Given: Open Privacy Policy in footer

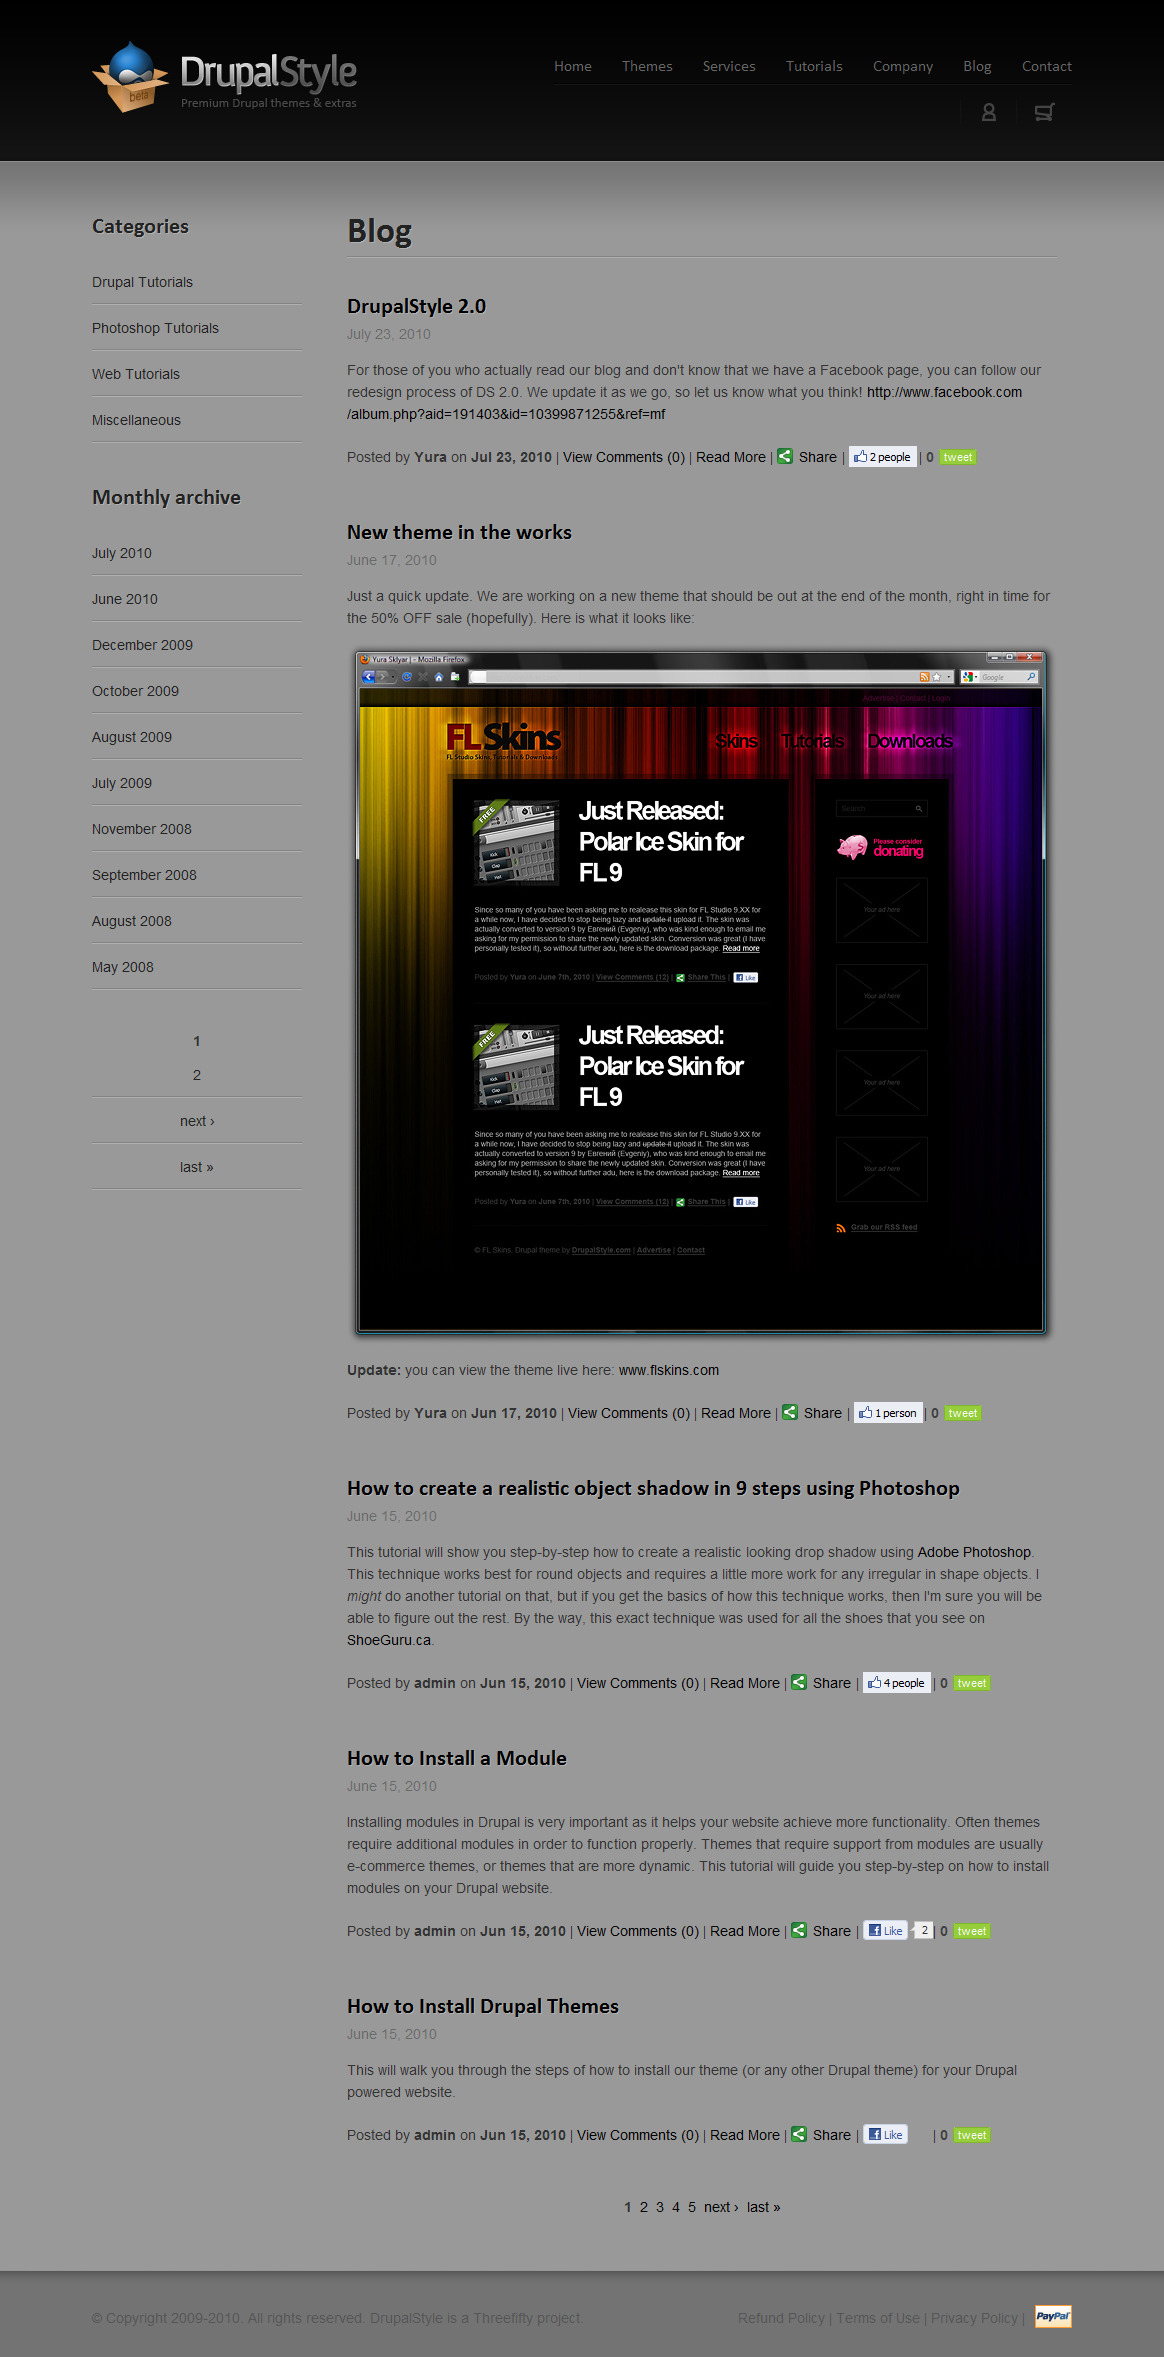Looking at the screenshot, I should point(974,2318).
